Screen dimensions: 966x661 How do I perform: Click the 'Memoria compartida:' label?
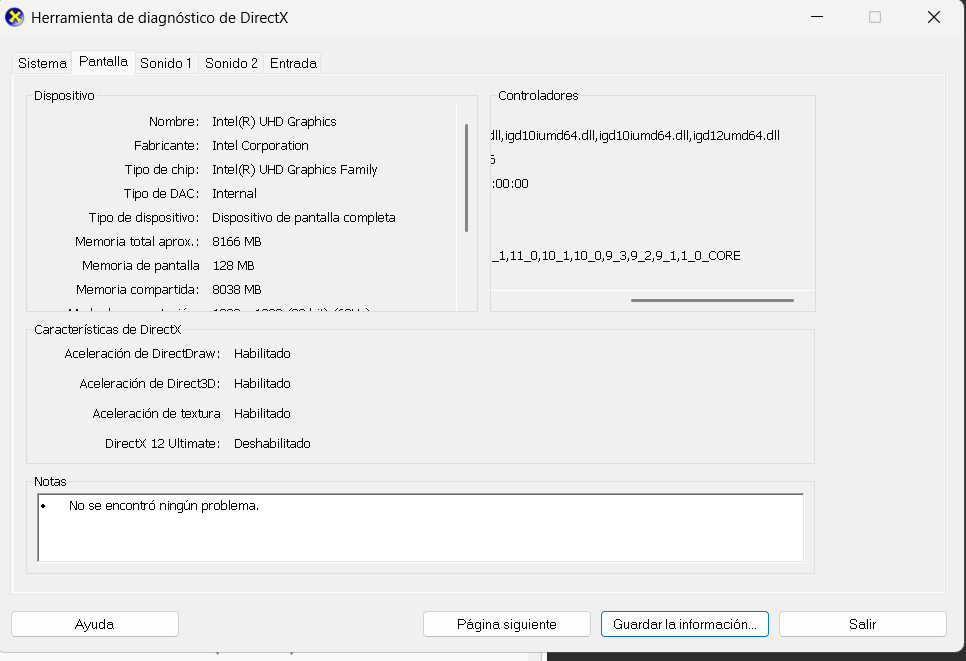tap(137, 290)
